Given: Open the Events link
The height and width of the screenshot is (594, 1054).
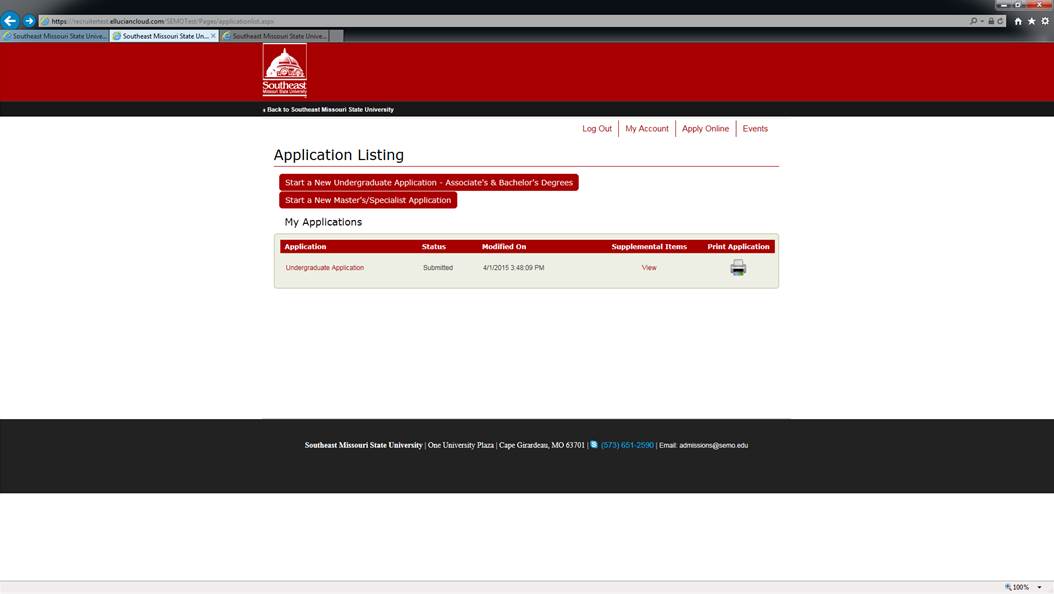Looking at the screenshot, I should click(755, 128).
